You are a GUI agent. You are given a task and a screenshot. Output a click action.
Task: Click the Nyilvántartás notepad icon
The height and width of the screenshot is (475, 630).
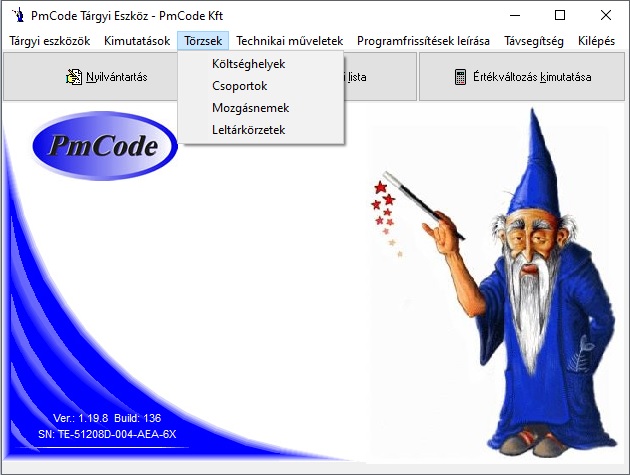(x=74, y=77)
